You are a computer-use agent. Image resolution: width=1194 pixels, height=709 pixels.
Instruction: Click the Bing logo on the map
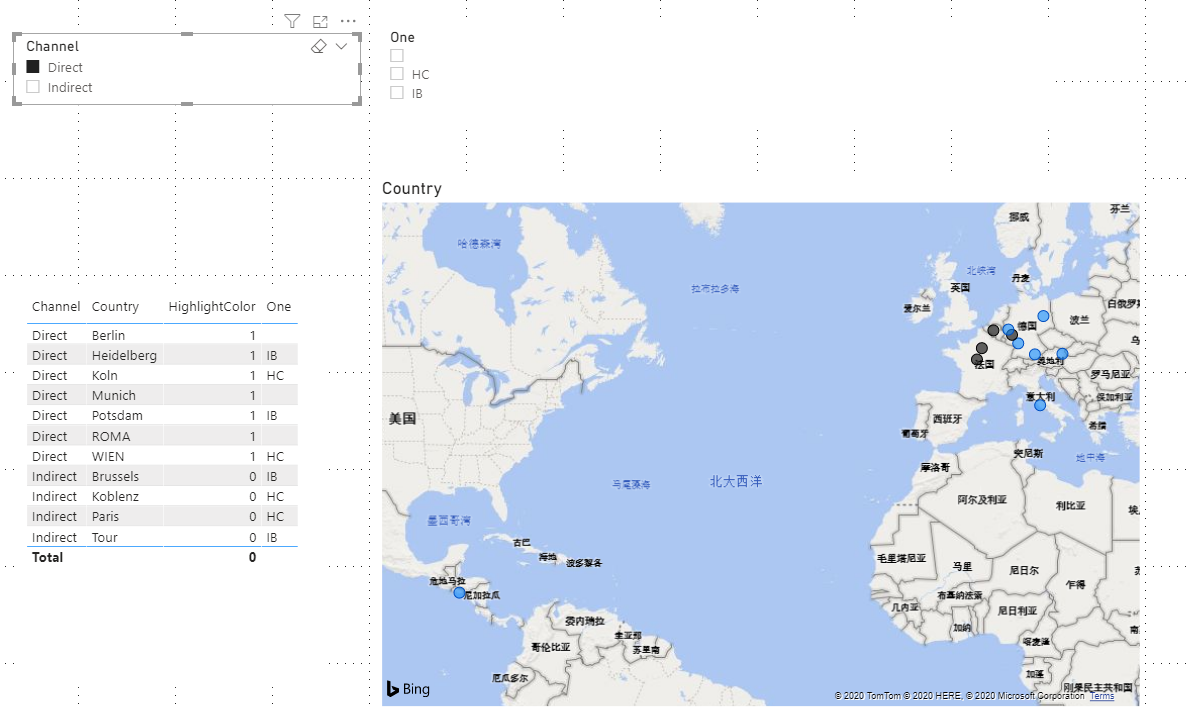point(408,688)
